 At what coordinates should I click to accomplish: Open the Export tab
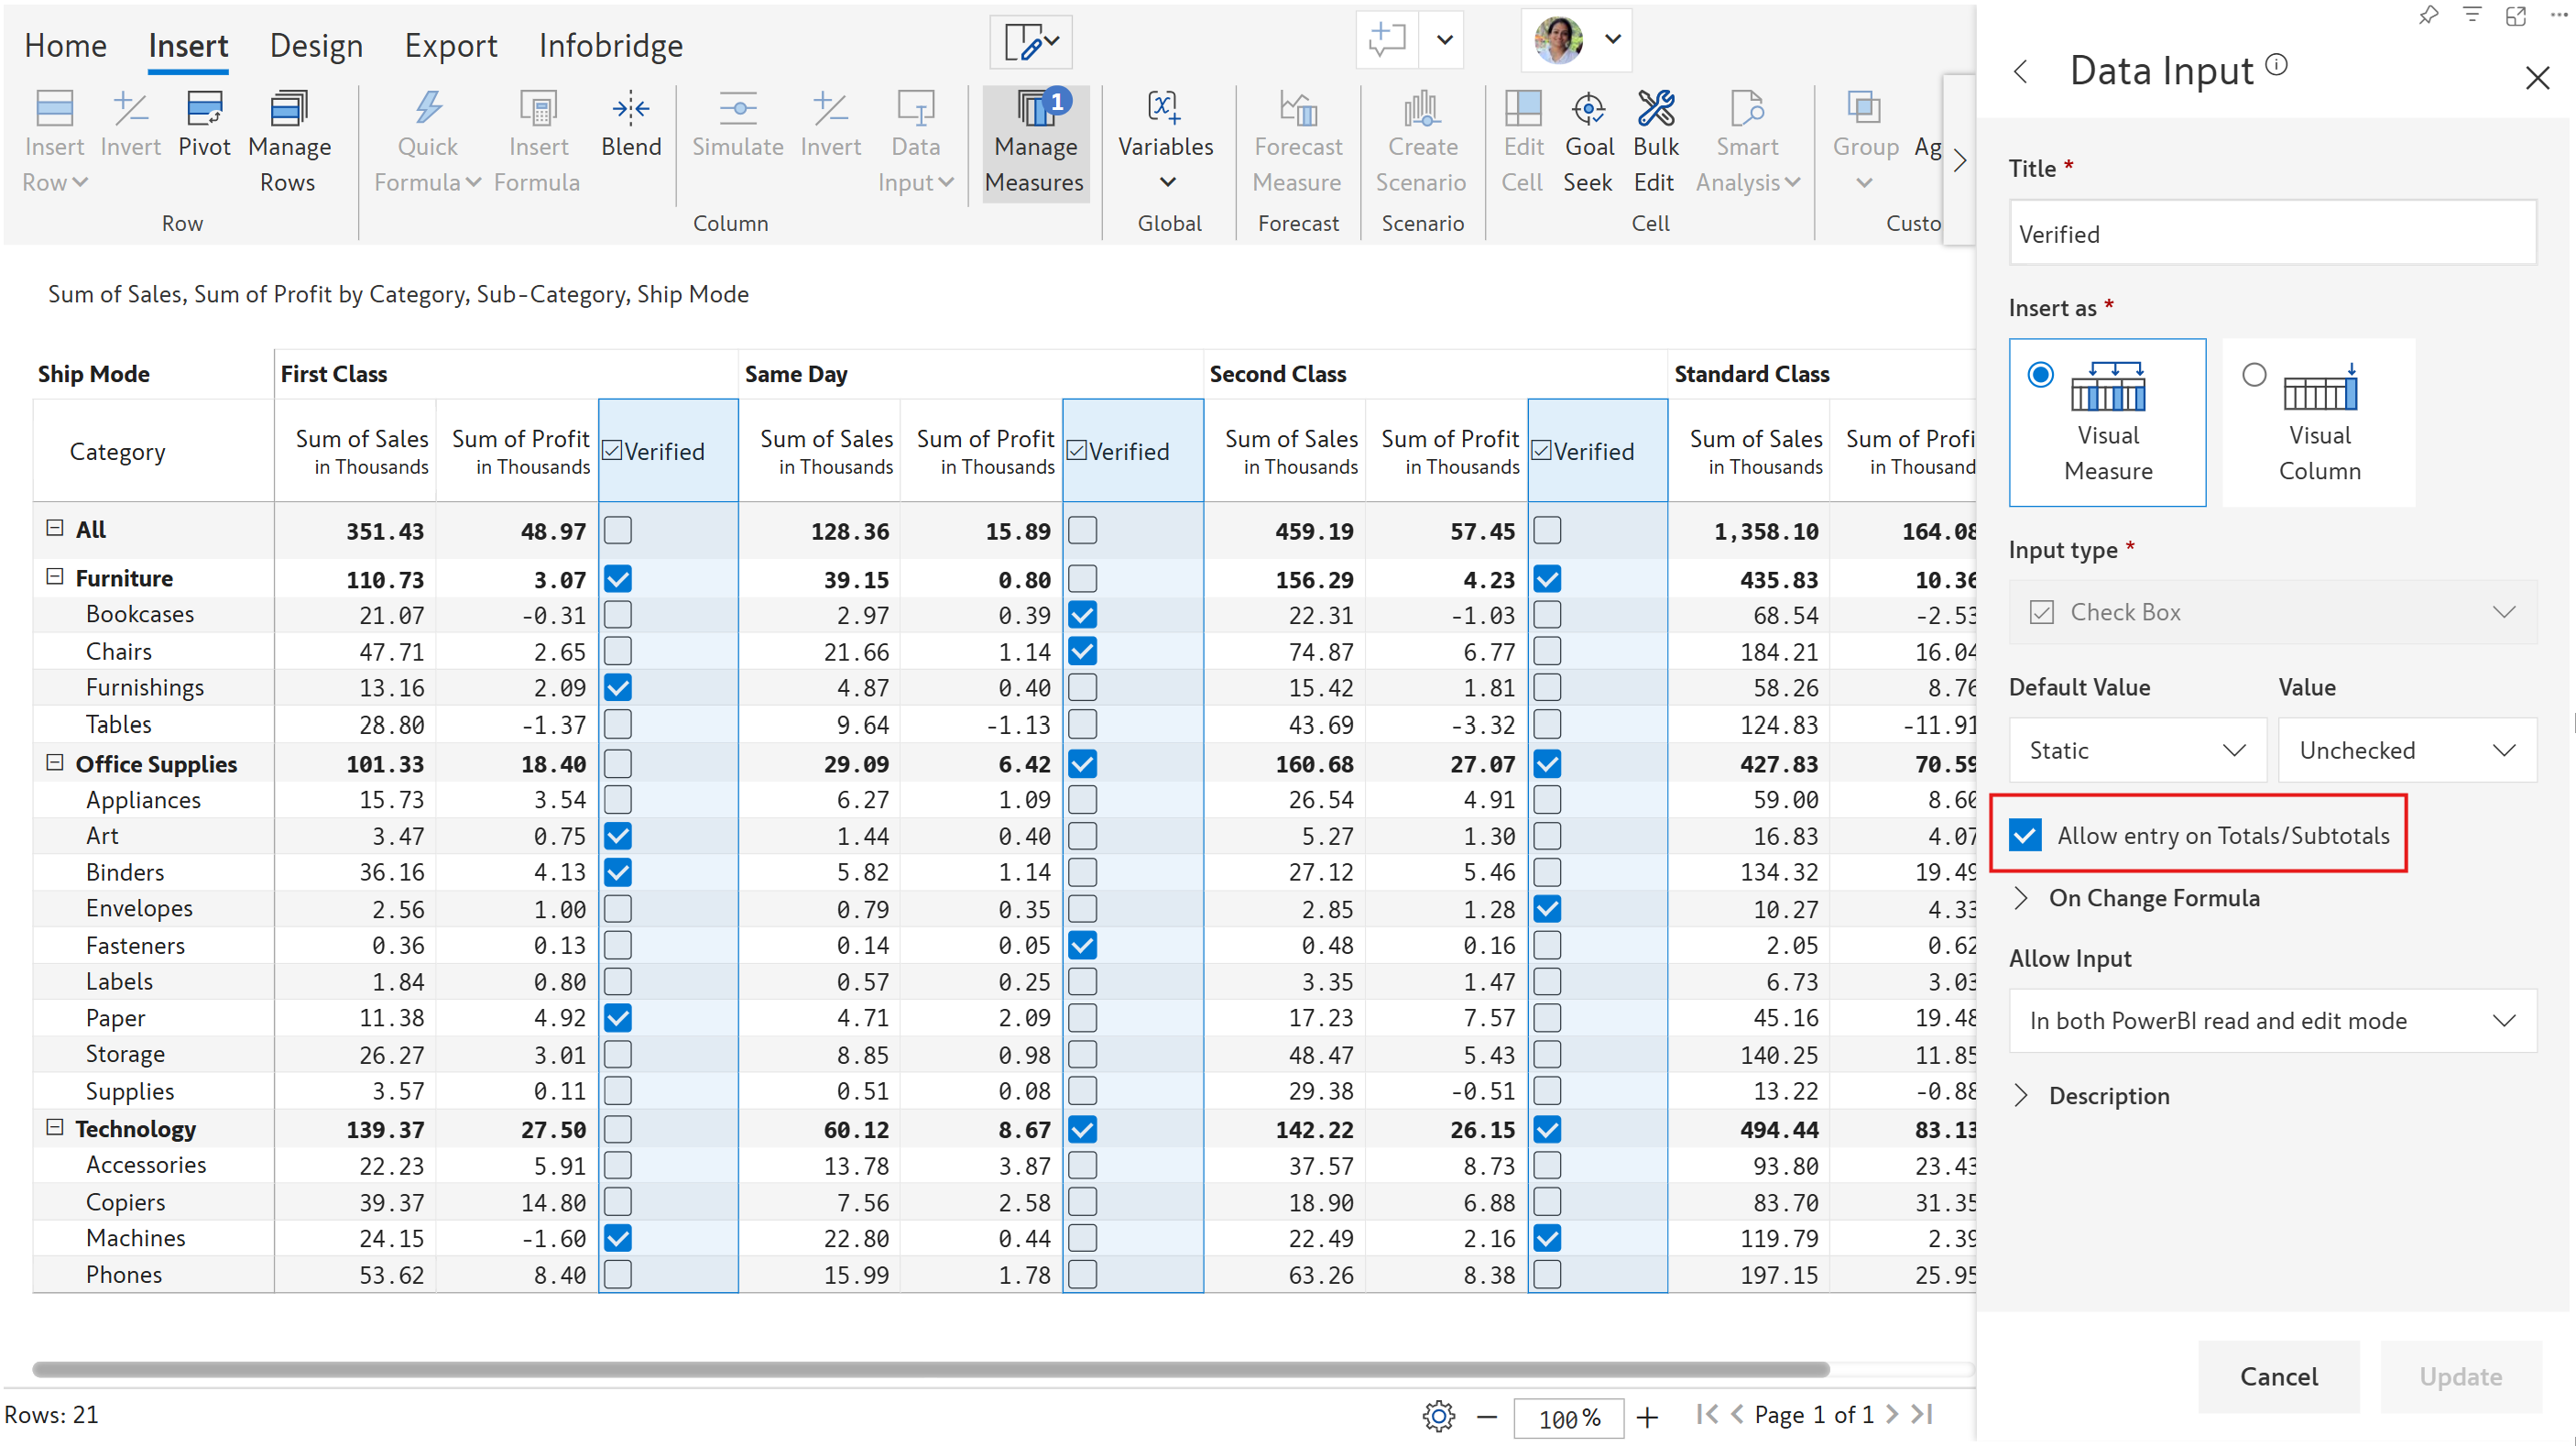(450, 46)
